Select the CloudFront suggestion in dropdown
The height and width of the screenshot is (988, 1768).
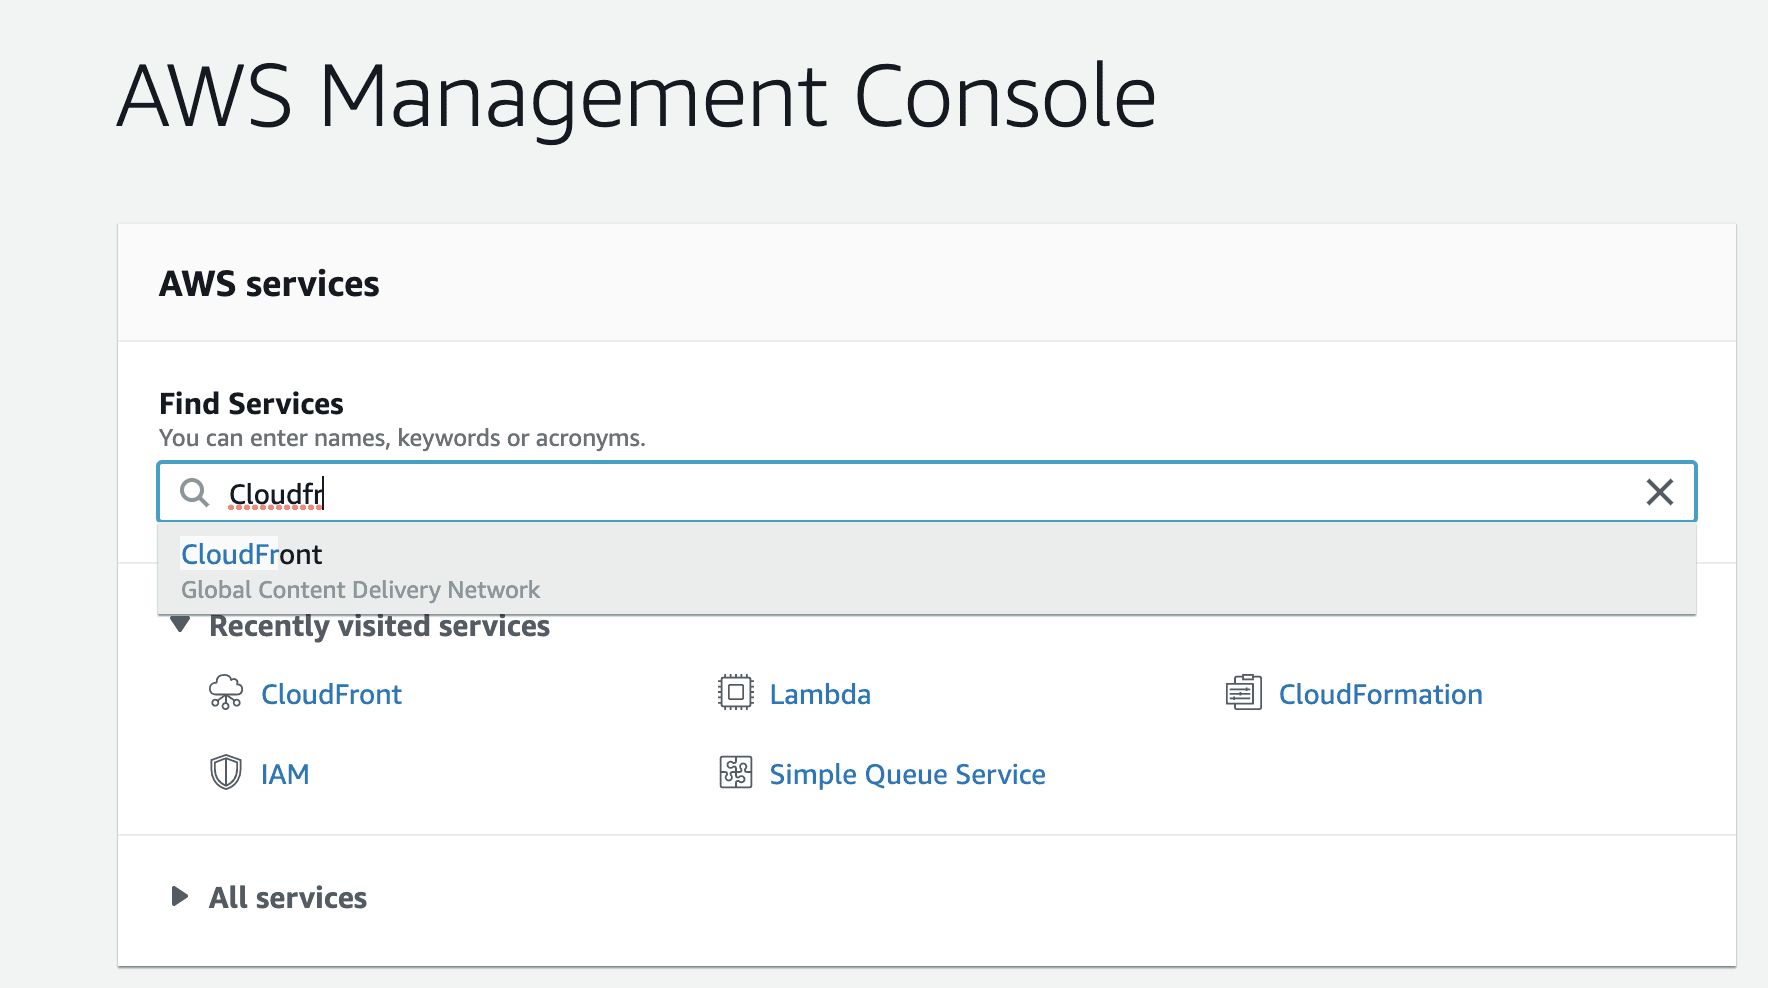[927, 569]
